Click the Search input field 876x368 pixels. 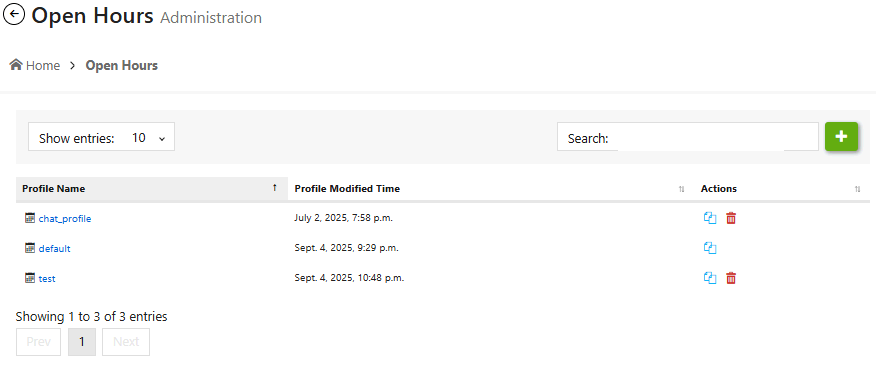701,137
